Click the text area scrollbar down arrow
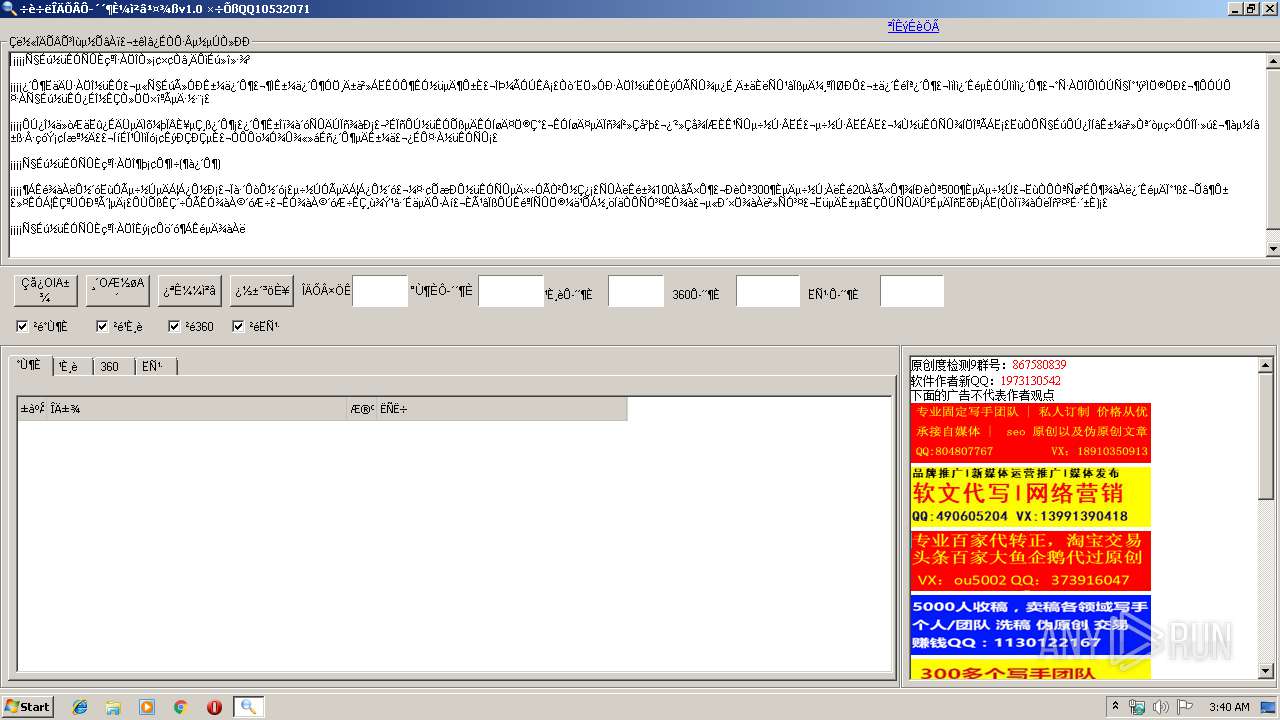The width and height of the screenshot is (1280, 720). [1273, 248]
